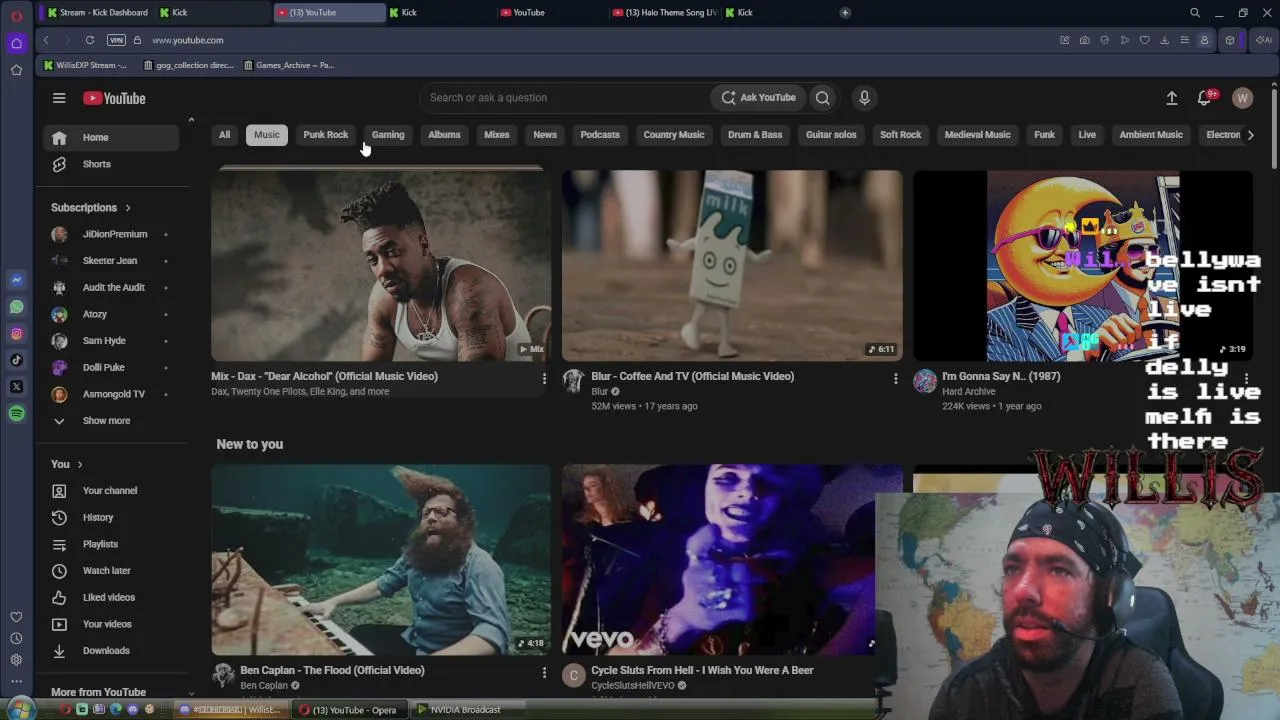Open options menu for Blur Coffee And TV
Screen dimensions: 1280x720
895,378
